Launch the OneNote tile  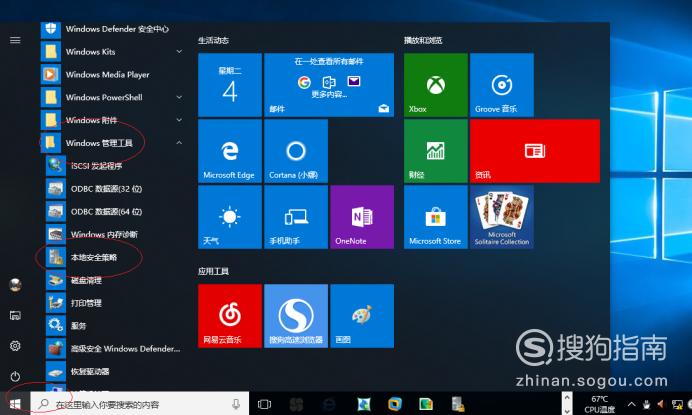[x=362, y=217]
